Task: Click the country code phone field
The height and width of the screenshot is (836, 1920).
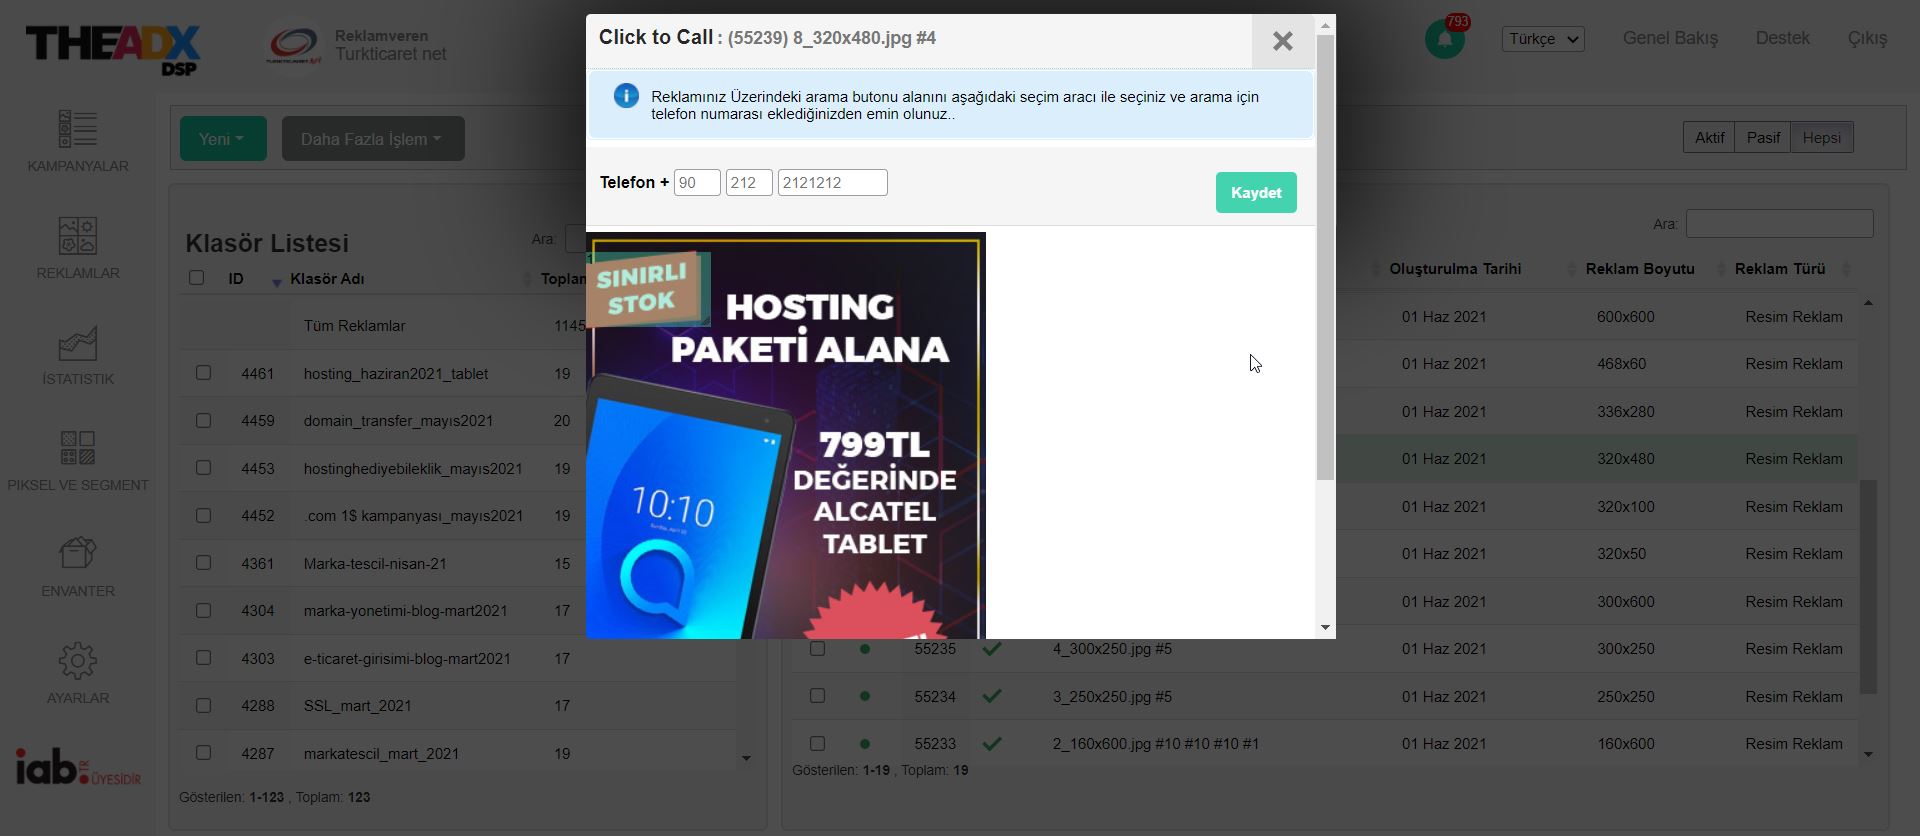Action: (697, 183)
